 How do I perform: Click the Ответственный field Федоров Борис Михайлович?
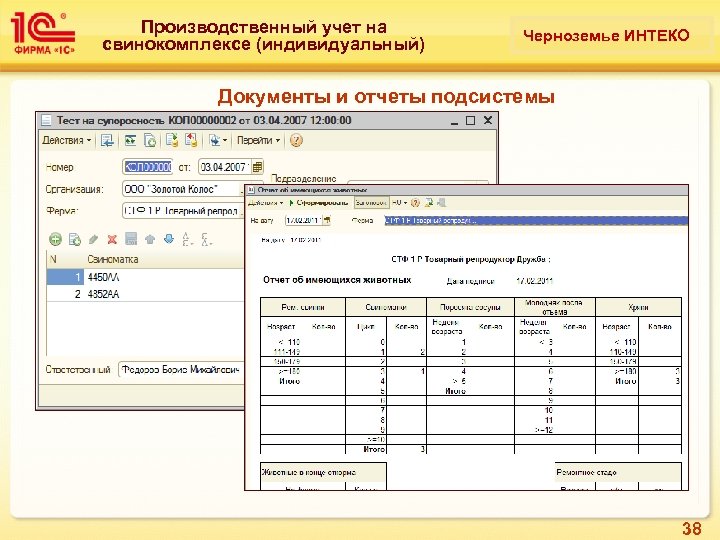point(181,370)
